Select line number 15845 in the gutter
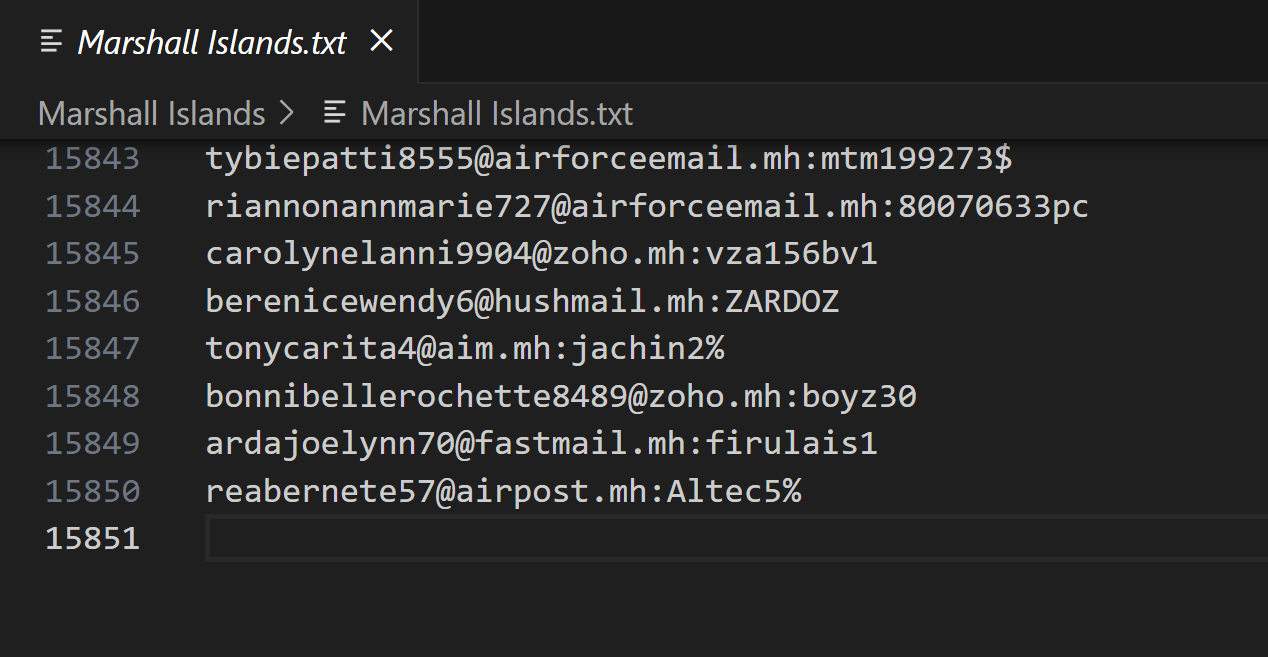The image size is (1268, 657). (x=93, y=254)
